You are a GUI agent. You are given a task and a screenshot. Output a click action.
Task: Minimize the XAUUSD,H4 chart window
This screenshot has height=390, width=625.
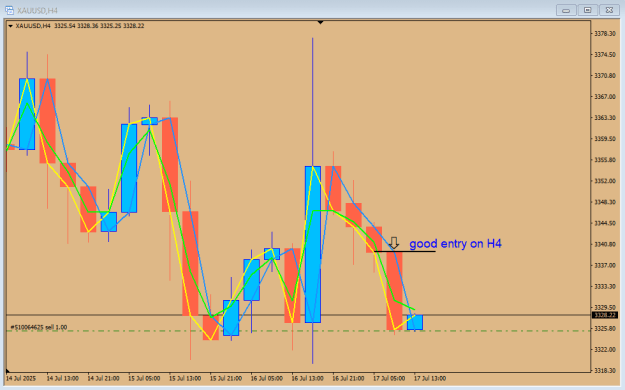click(566, 10)
